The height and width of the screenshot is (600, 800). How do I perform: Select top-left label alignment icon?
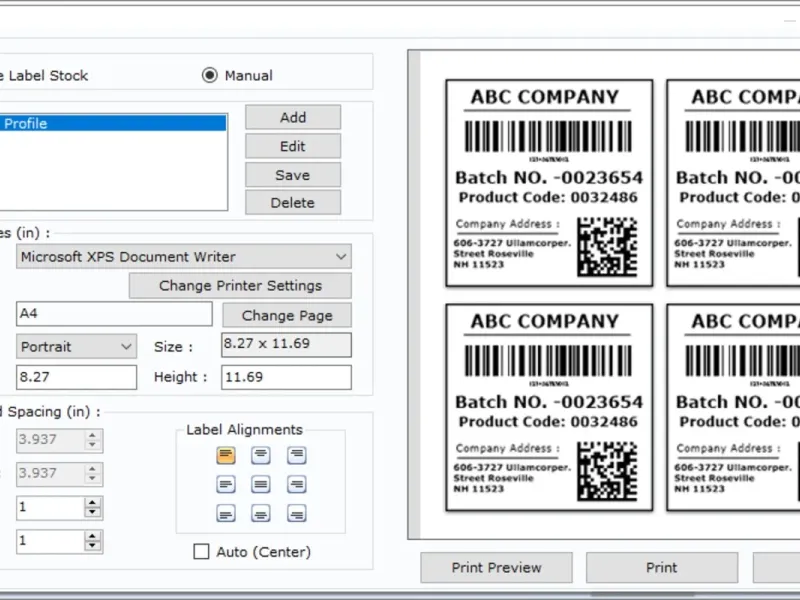pos(226,455)
